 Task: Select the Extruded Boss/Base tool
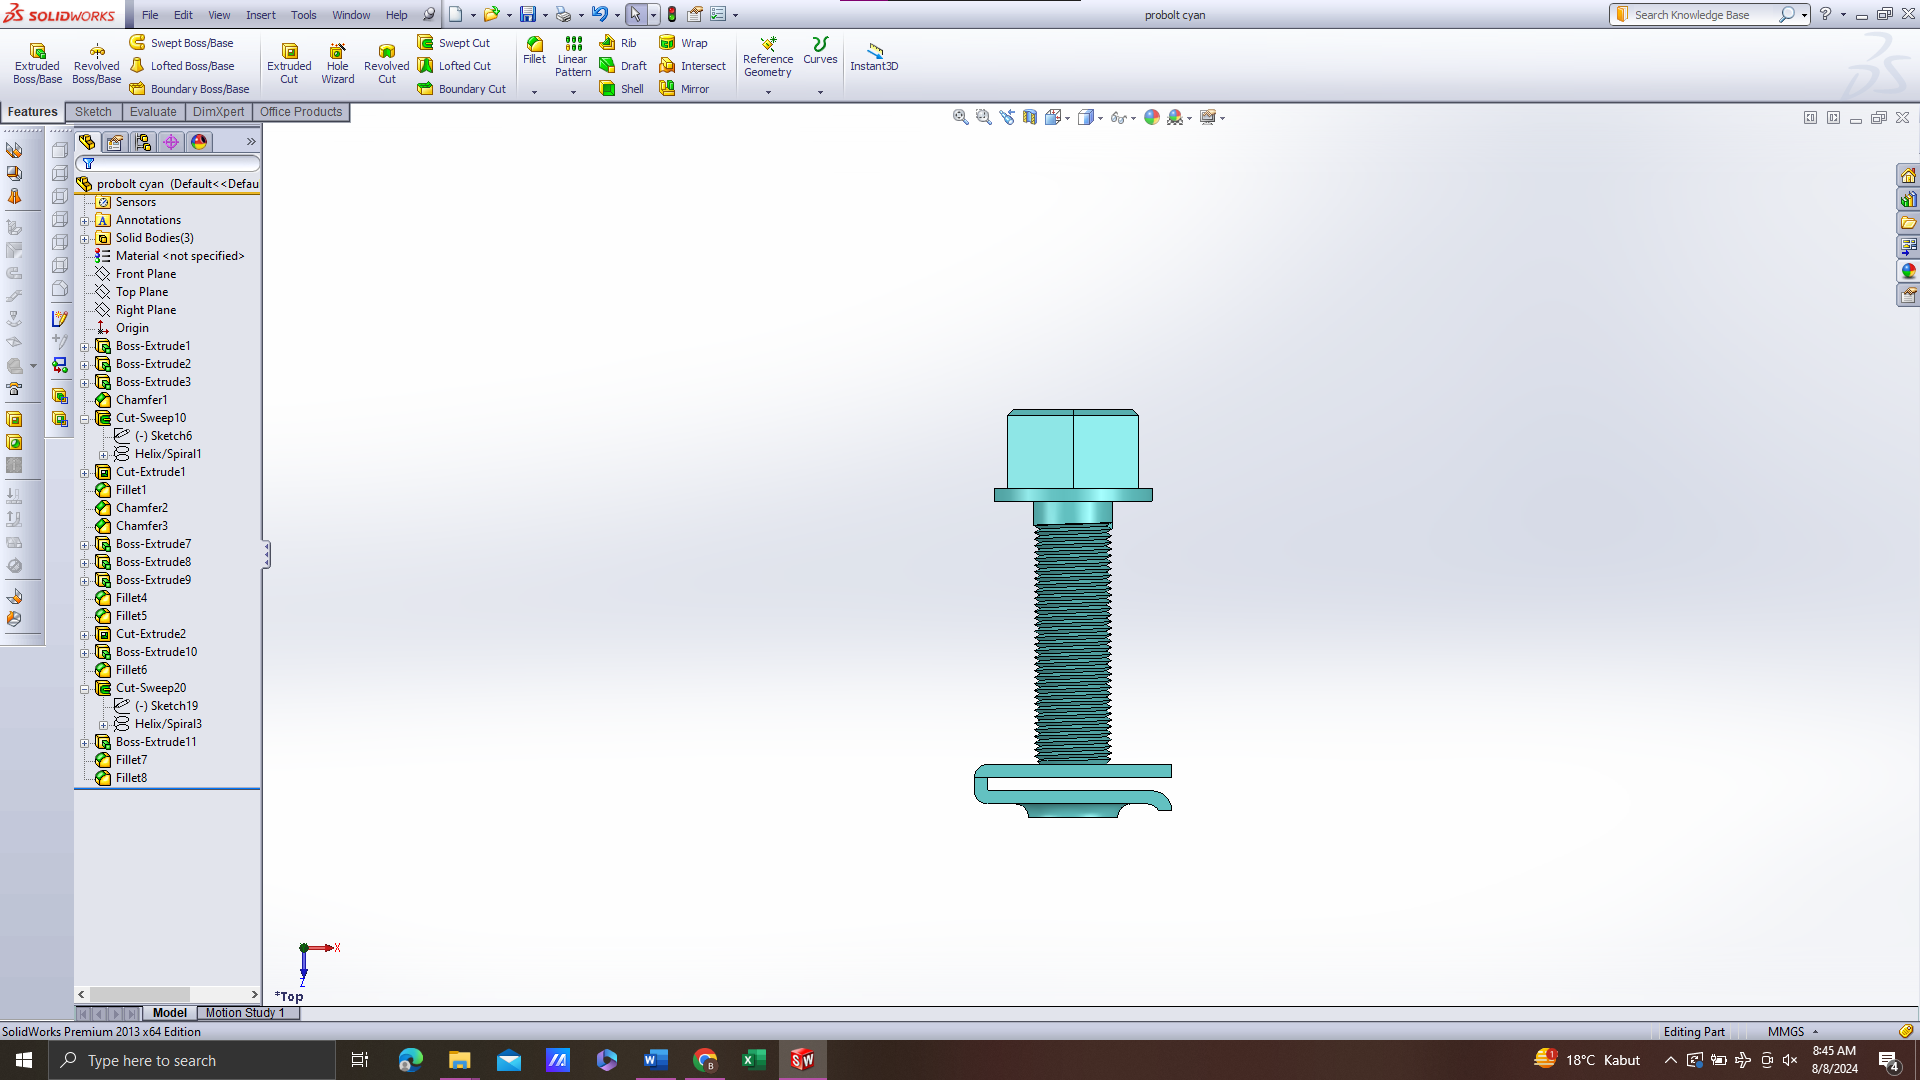tap(37, 63)
